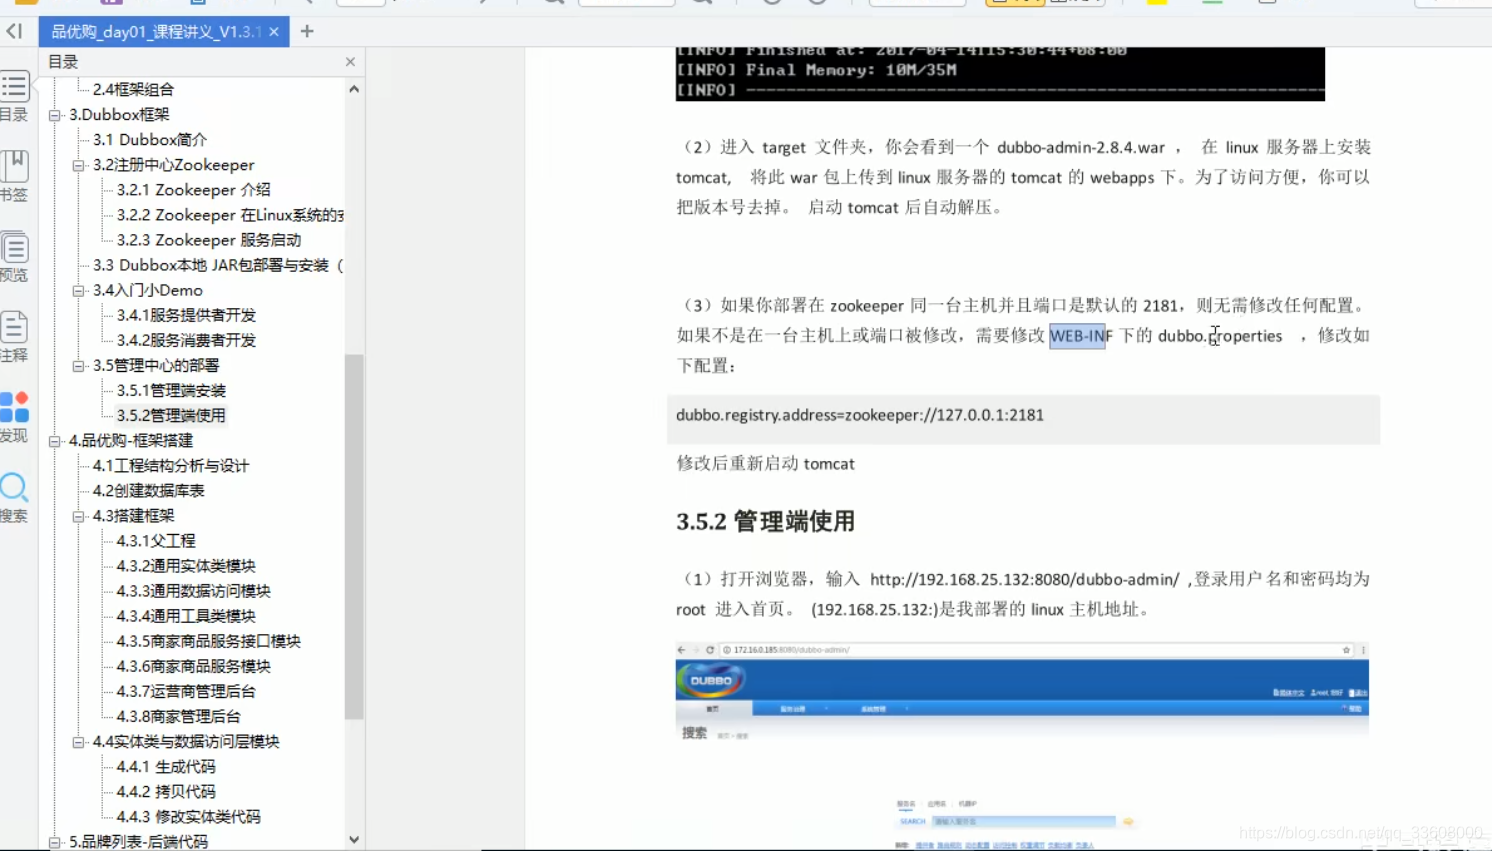Collapse the 3.4入门小Demo node
Image resolution: width=1492 pixels, height=851 pixels.
[79, 290]
